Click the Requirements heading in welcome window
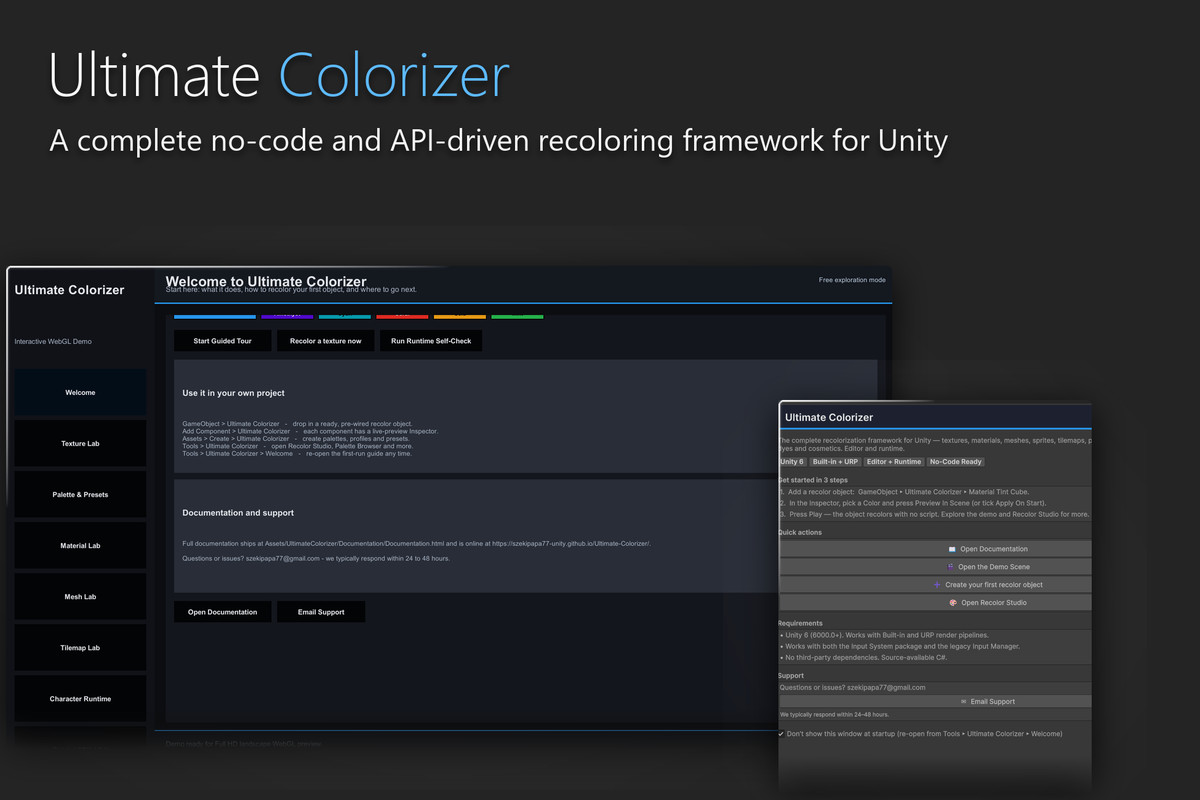Viewport: 1200px width, 800px height. pyautogui.click(x=801, y=623)
